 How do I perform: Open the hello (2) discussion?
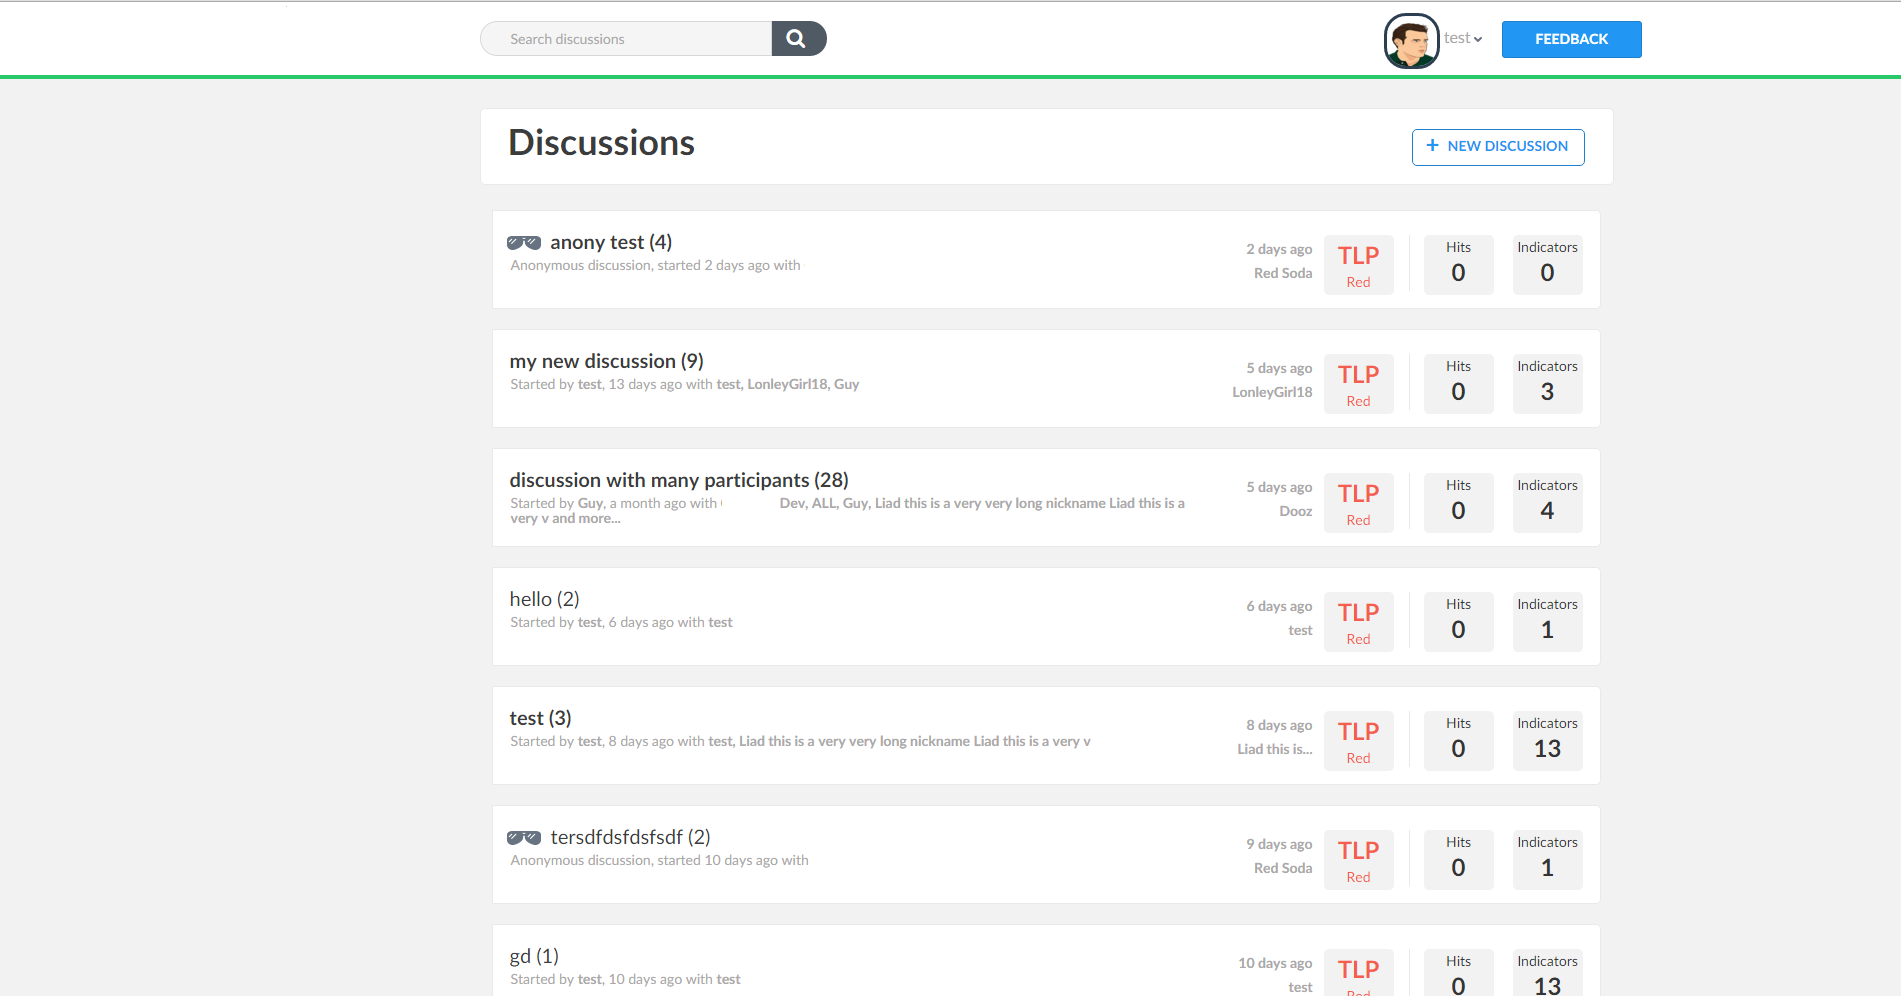544,599
